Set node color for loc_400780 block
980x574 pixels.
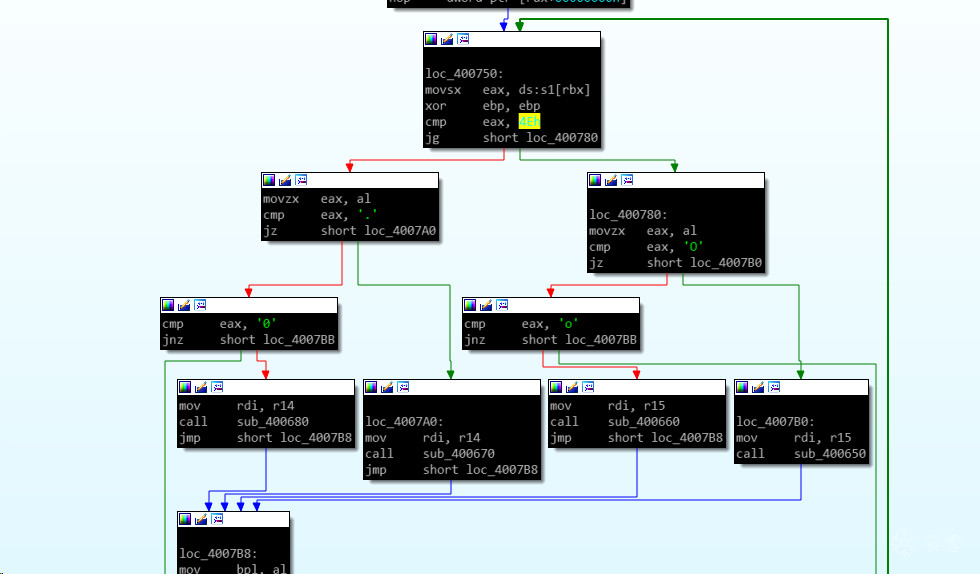click(595, 180)
